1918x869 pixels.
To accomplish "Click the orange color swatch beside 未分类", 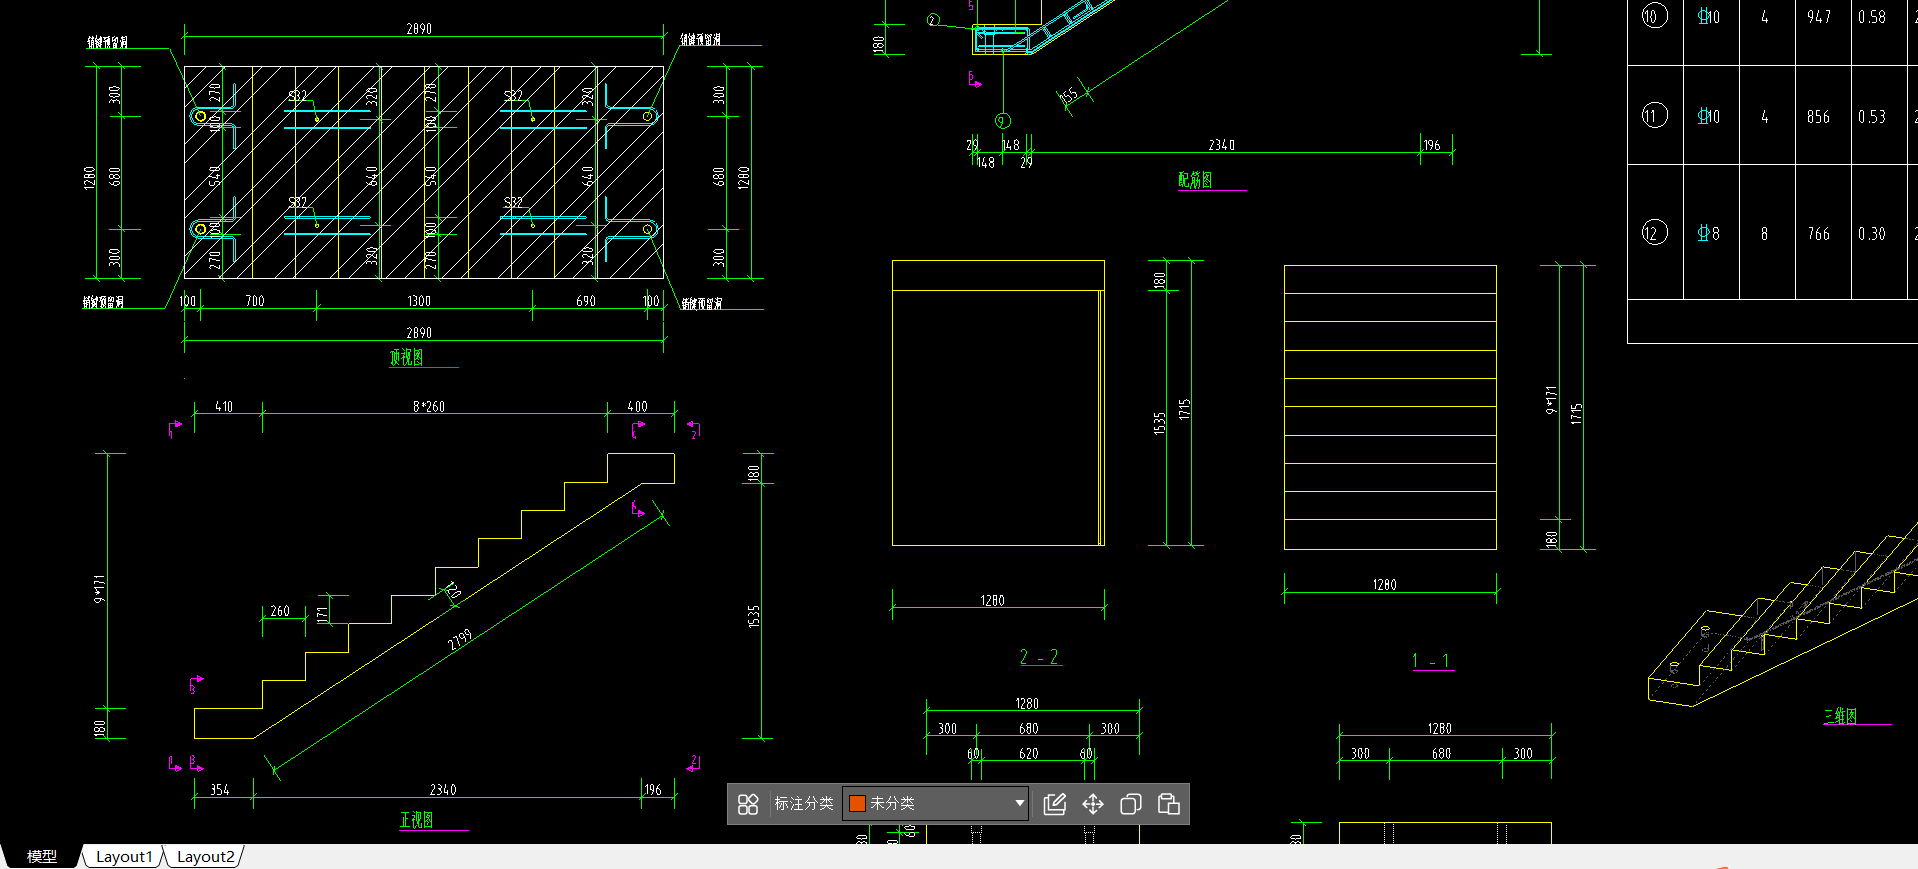I will click(857, 803).
